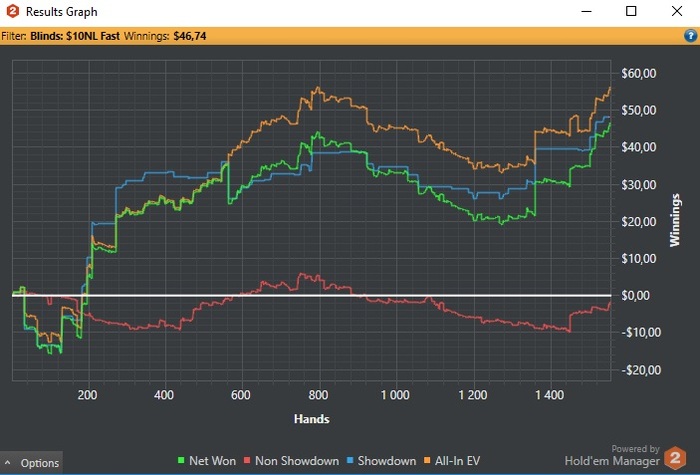This screenshot has height=475, width=700.
Task: Toggle the Showdown legend entry
Action: click(x=381, y=461)
